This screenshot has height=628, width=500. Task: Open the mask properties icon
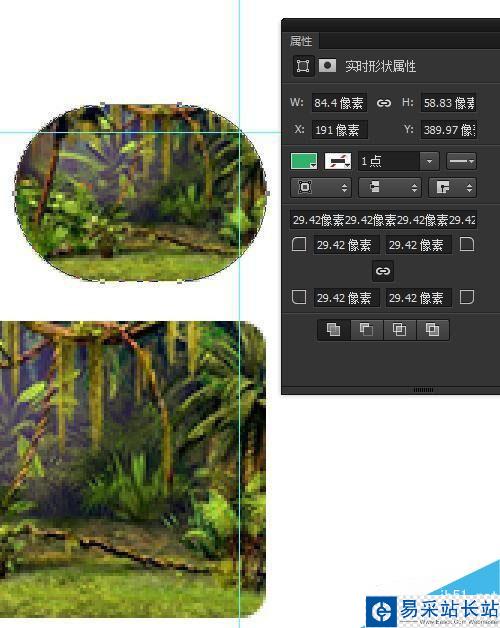point(327,65)
